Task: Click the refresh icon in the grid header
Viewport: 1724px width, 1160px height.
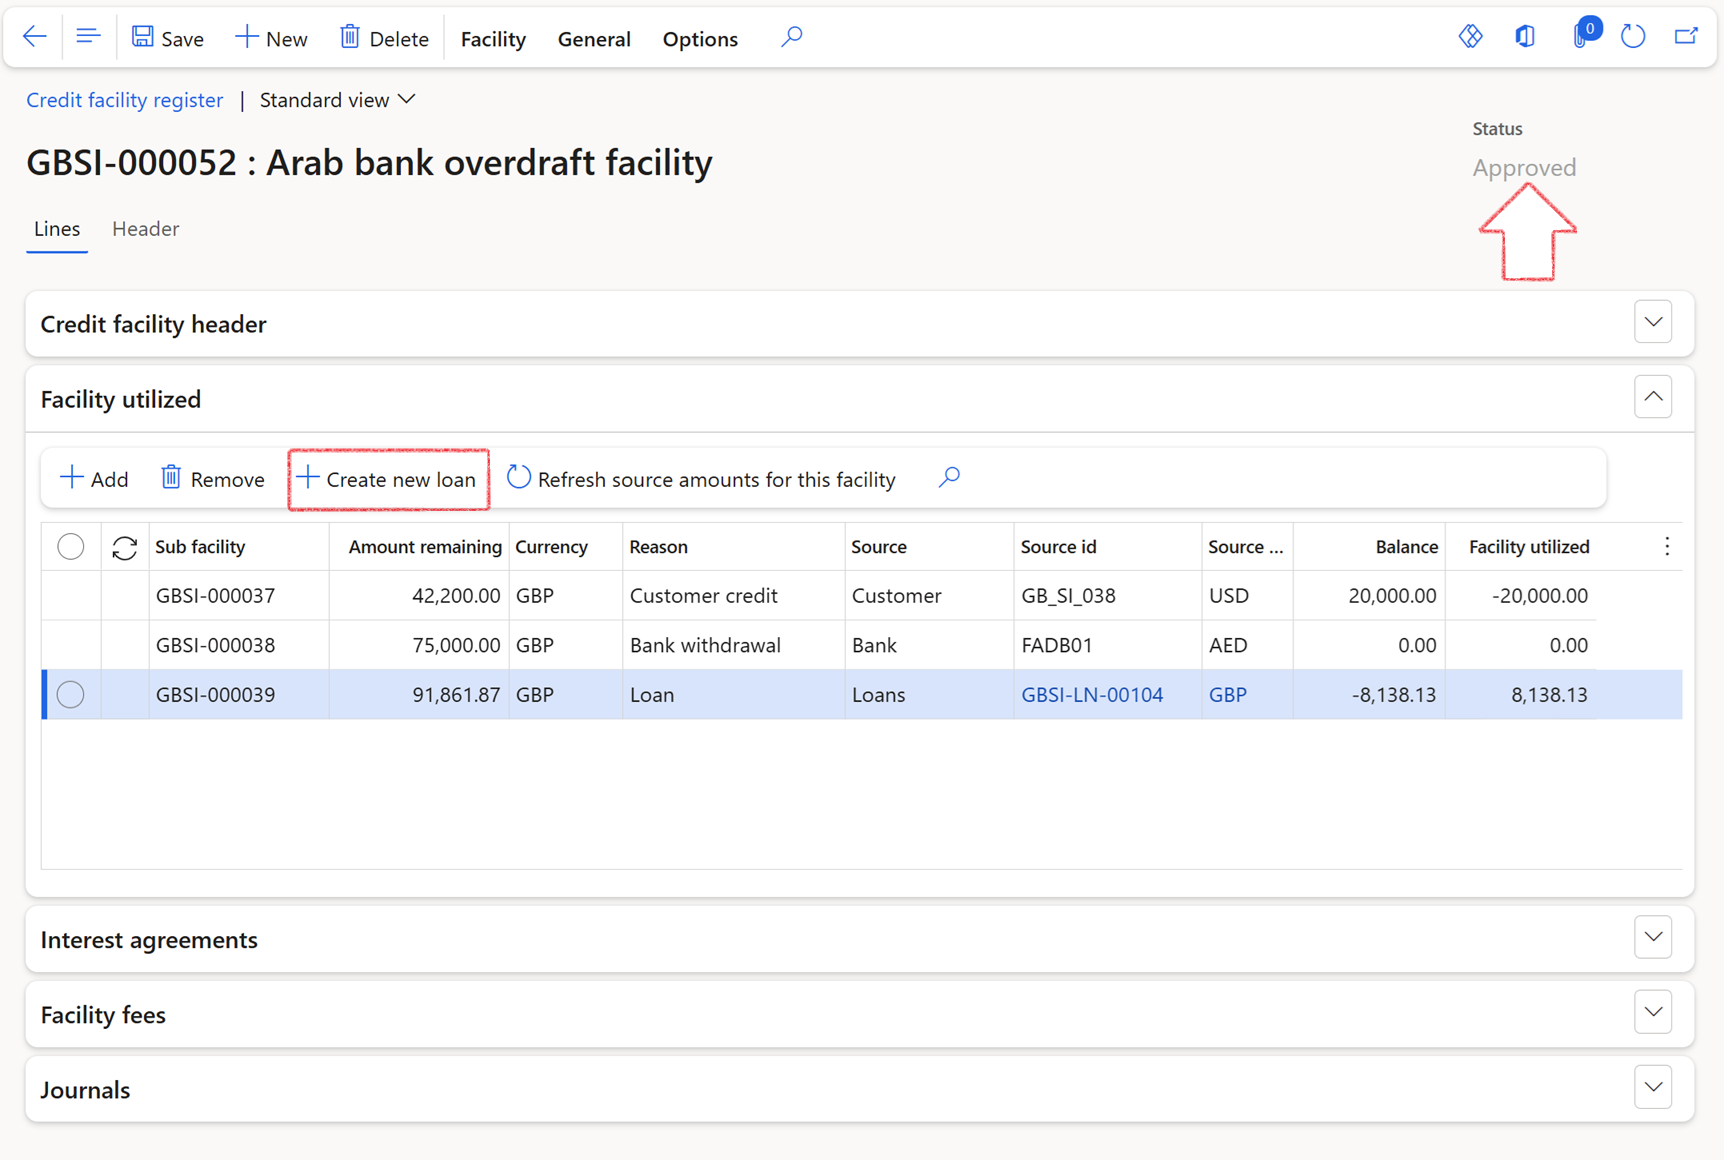Action: [124, 547]
